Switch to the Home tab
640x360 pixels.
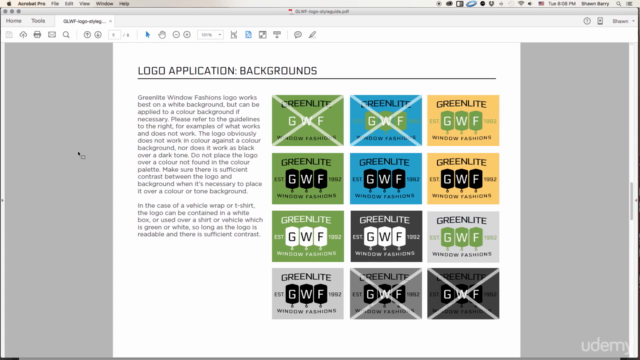click(13, 21)
